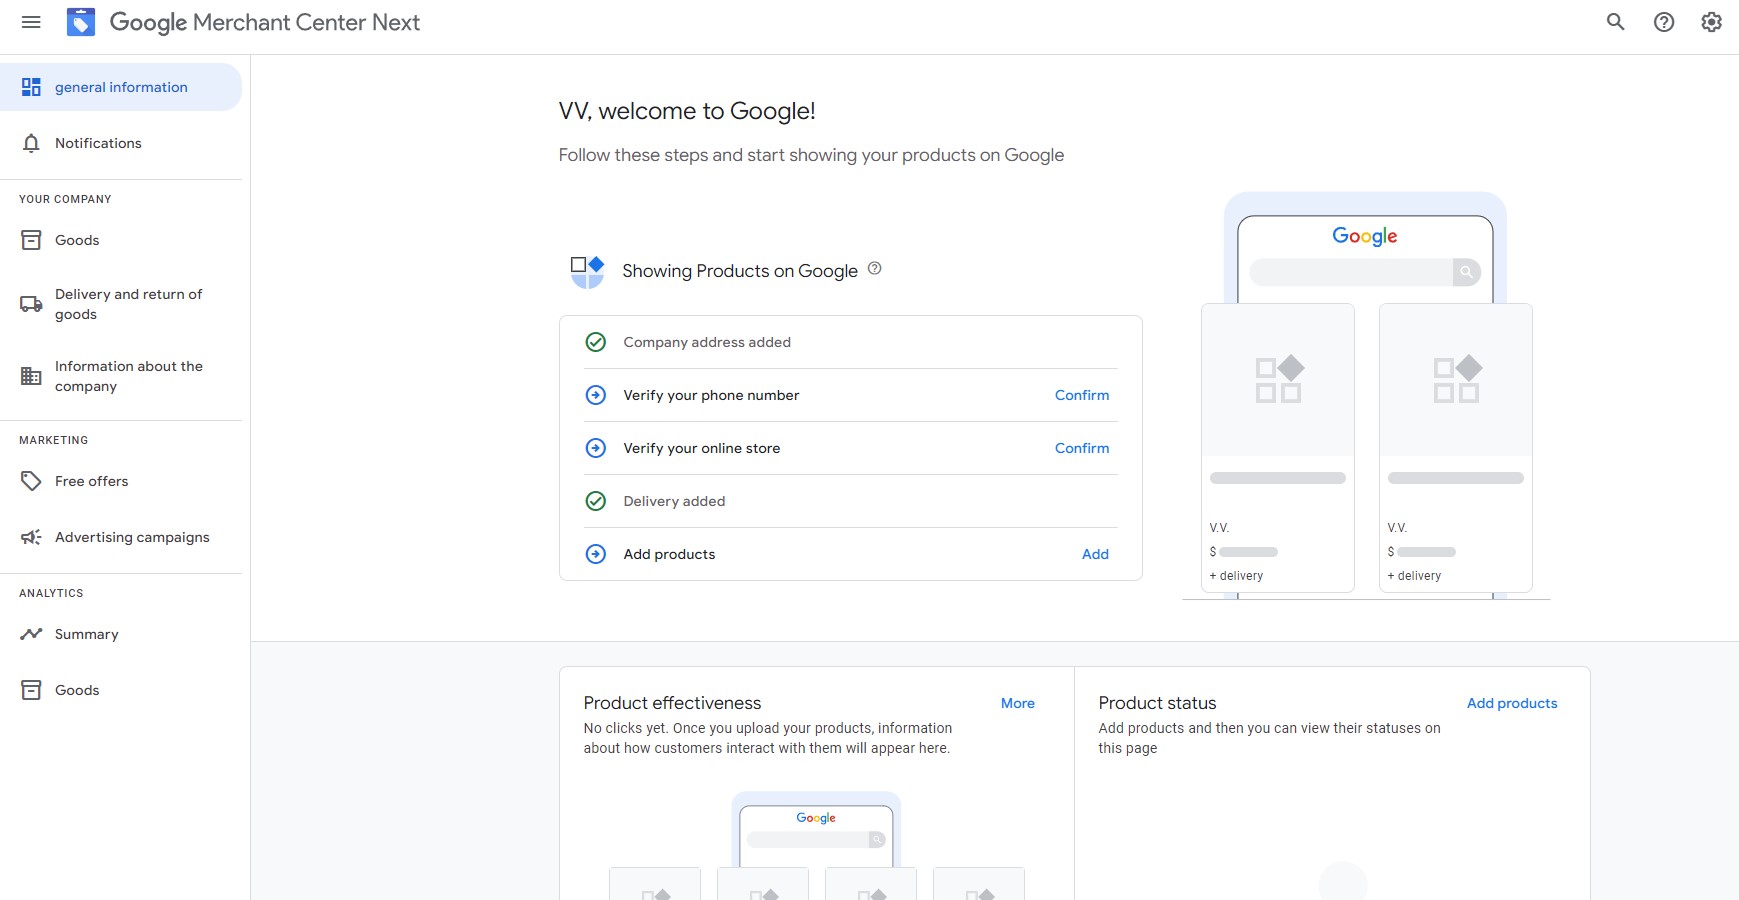Go to Delivery and return of goods
Image resolution: width=1739 pixels, height=900 pixels.
(x=128, y=304)
